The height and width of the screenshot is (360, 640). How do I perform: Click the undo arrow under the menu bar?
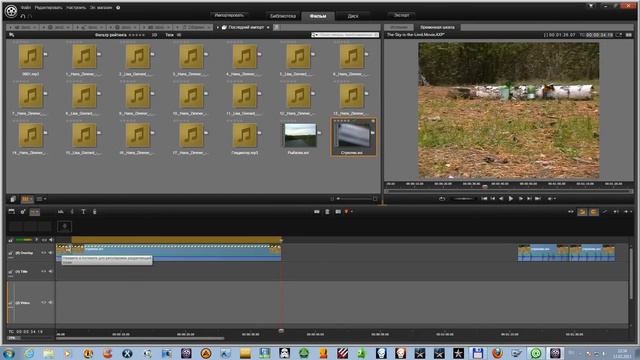[x=23, y=16]
